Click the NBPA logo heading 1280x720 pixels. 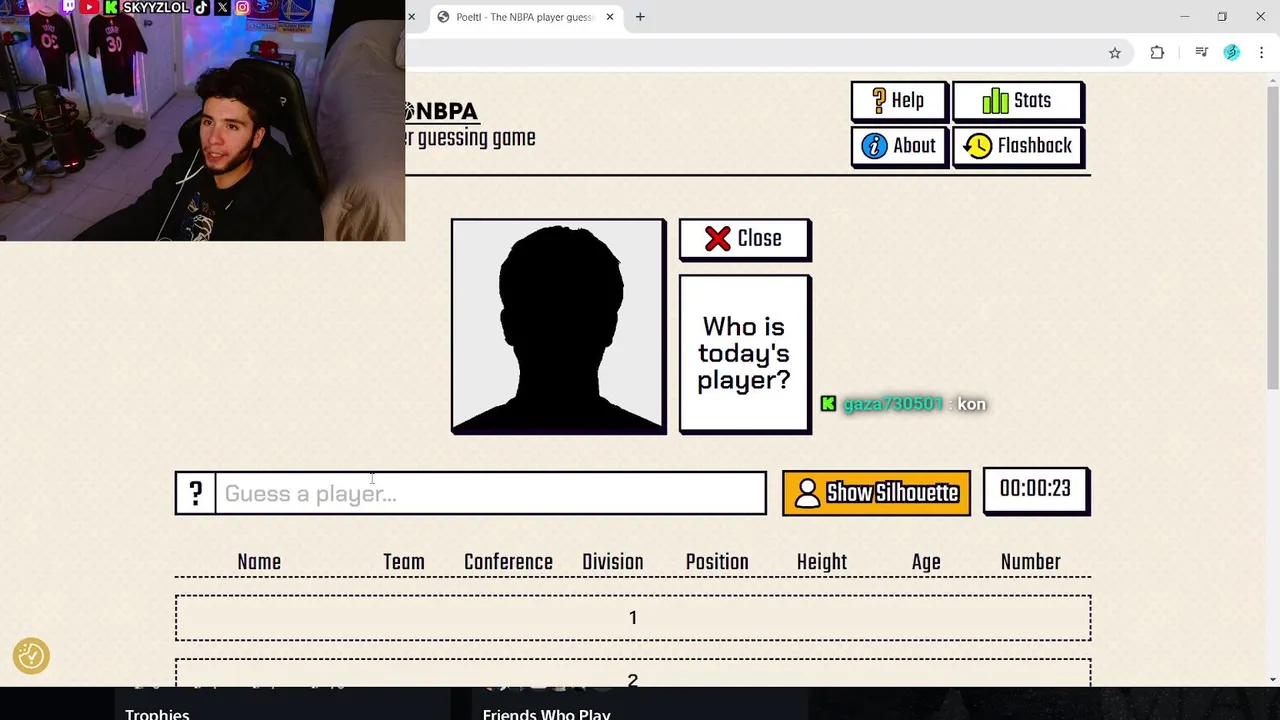442,111
